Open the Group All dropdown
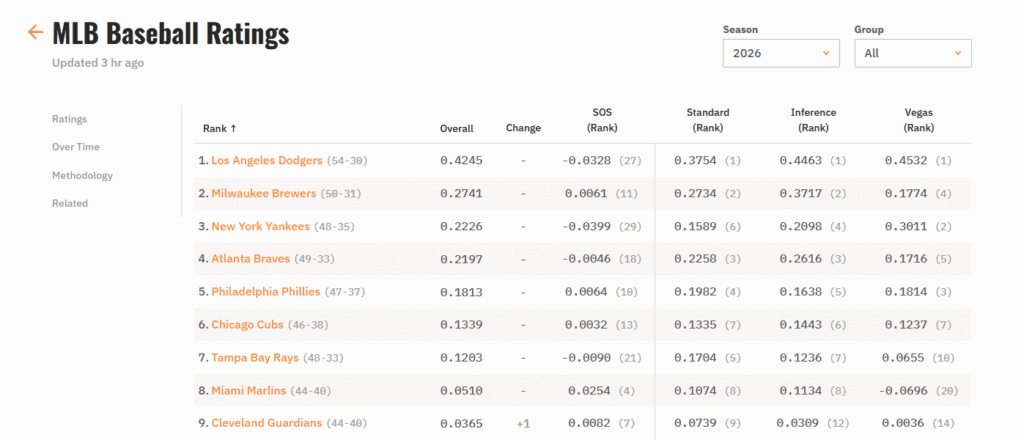This screenshot has height=440, width=1024. tap(913, 54)
